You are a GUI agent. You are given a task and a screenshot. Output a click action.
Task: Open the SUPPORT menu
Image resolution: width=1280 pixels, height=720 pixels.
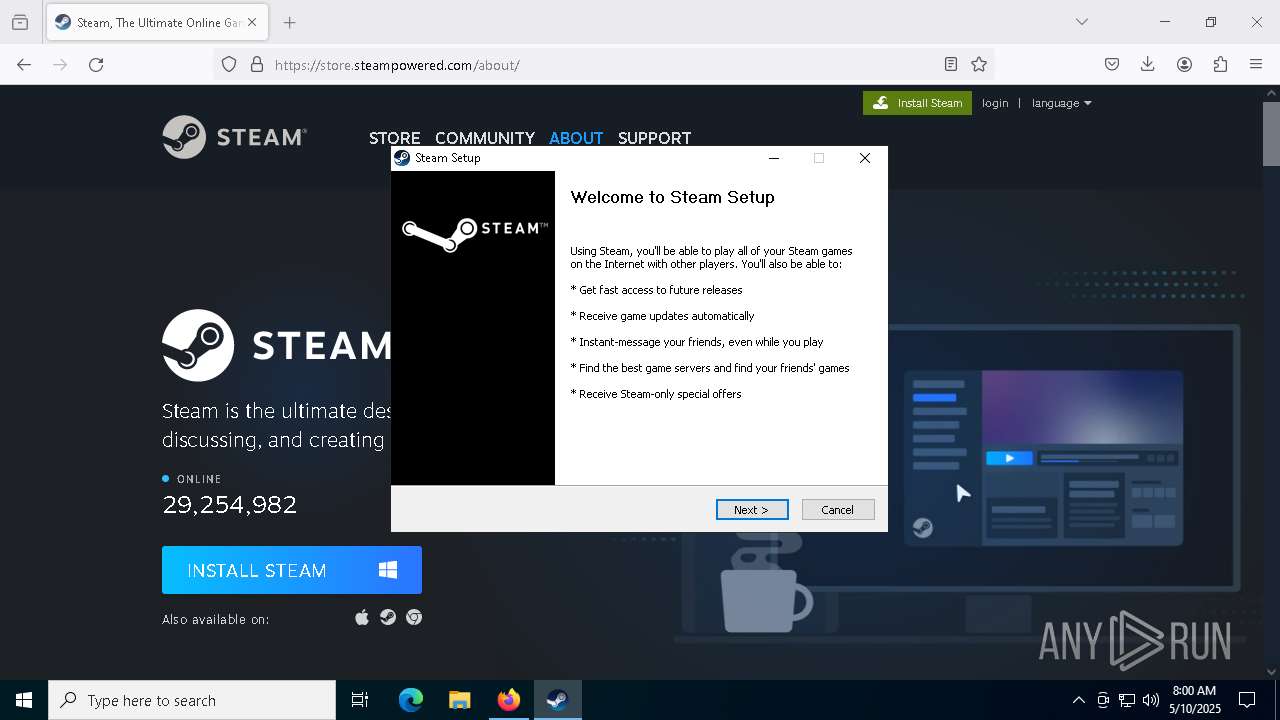click(654, 138)
